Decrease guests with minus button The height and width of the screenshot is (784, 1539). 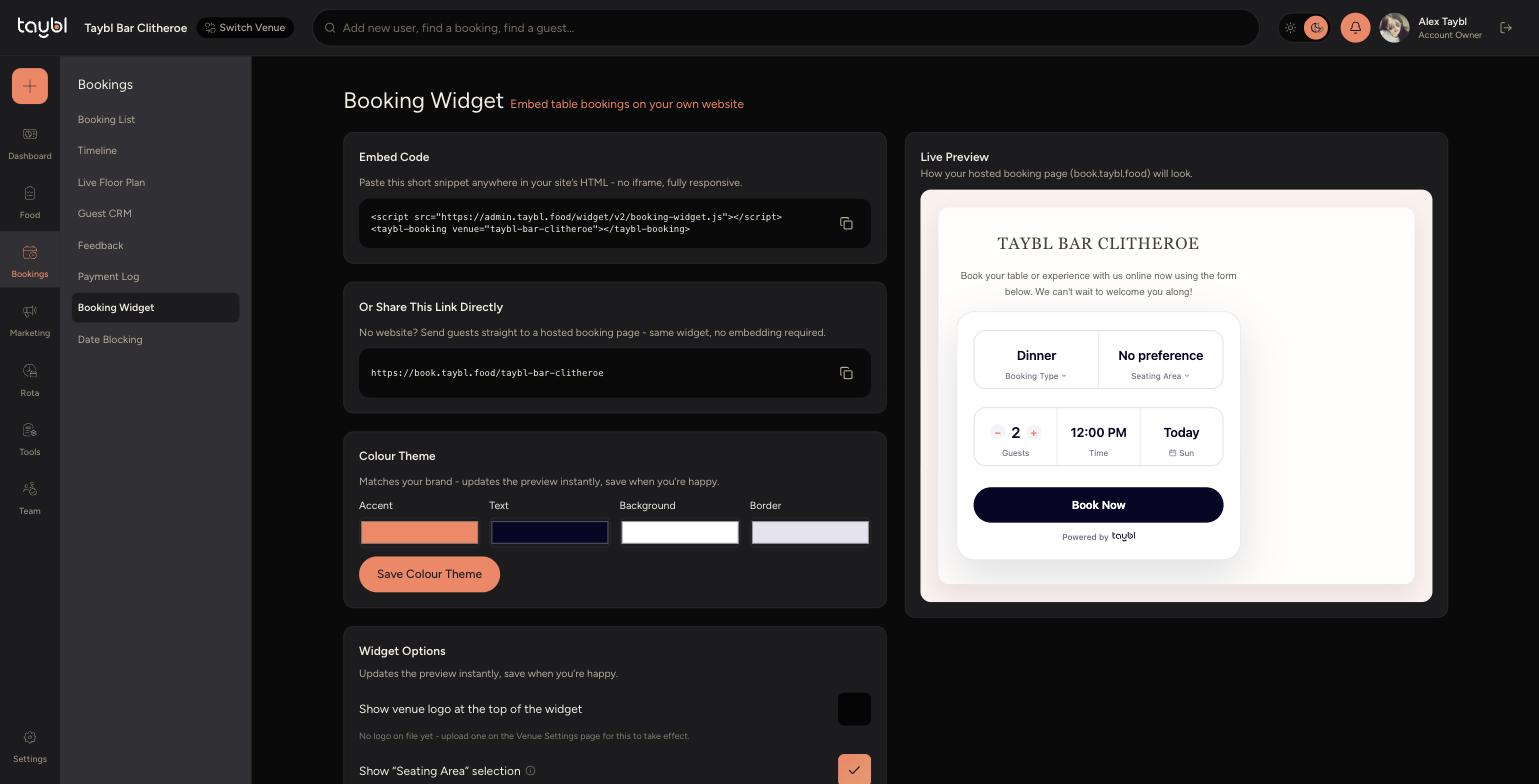(x=997, y=433)
